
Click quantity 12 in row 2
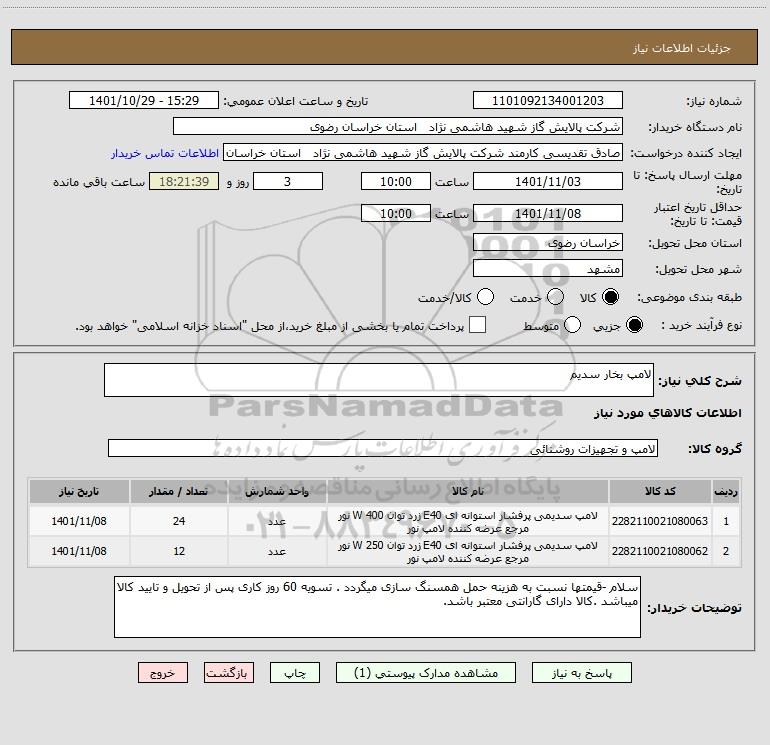(x=179, y=551)
